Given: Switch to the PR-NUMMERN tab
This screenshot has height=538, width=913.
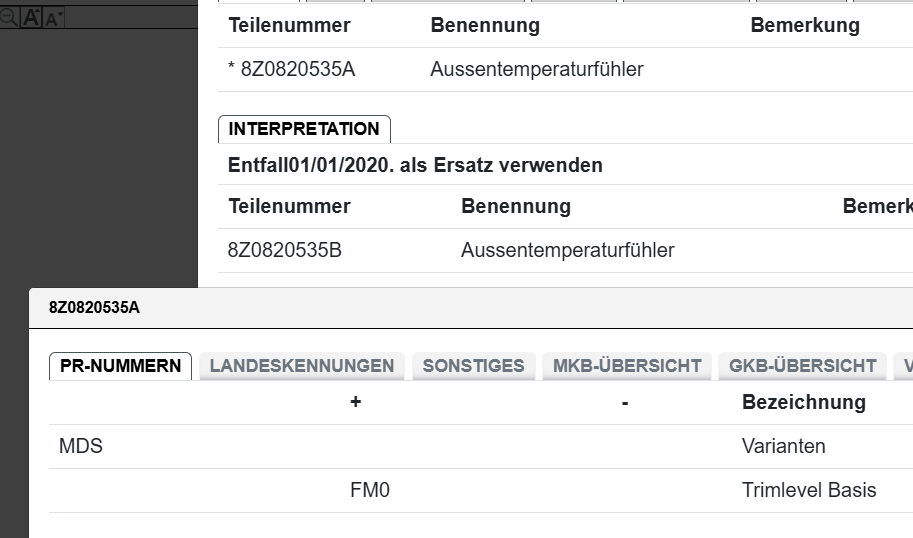Looking at the screenshot, I should coord(120,366).
